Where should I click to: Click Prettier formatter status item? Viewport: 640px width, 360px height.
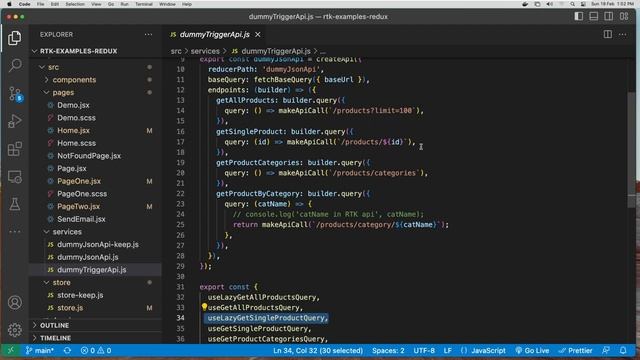pyautogui.click(x=576, y=351)
